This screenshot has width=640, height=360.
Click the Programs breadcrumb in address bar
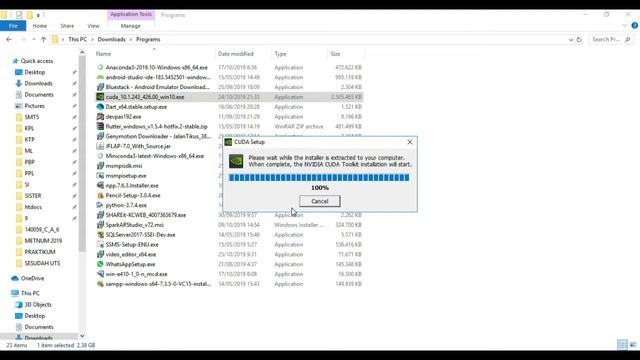click(x=148, y=40)
